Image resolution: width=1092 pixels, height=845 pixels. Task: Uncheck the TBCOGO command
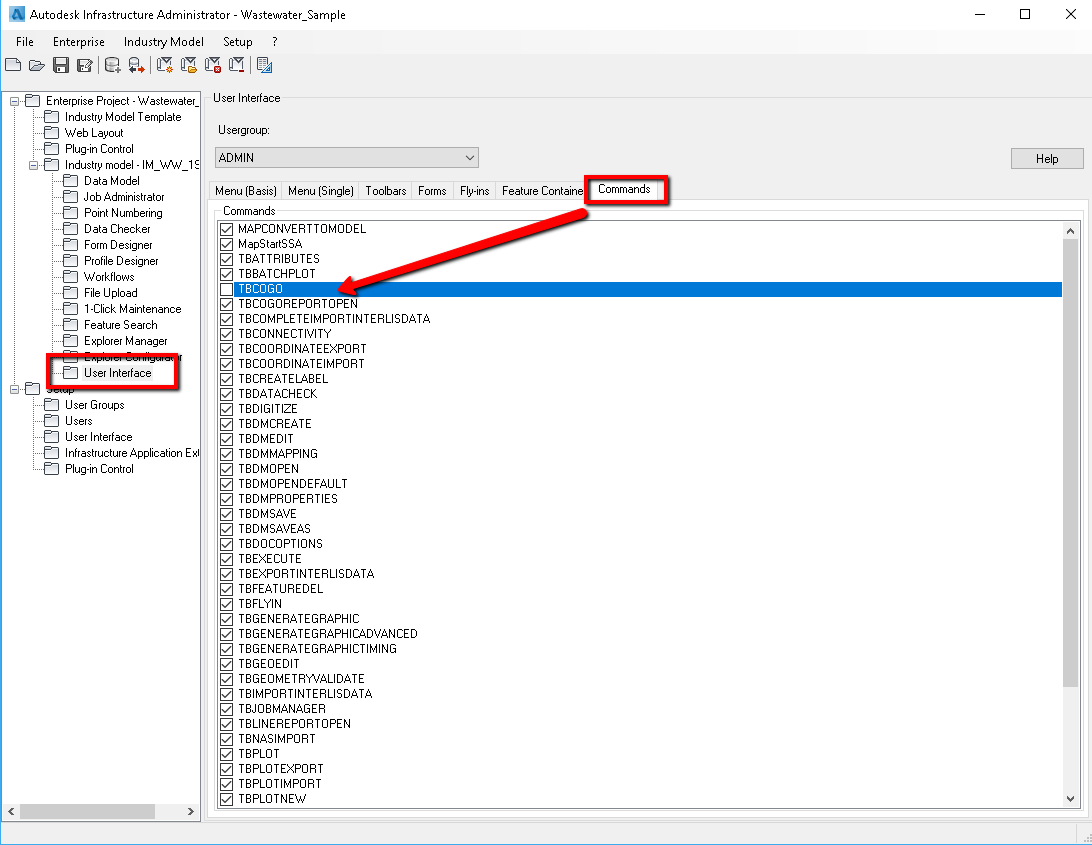(x=225, y=288)
